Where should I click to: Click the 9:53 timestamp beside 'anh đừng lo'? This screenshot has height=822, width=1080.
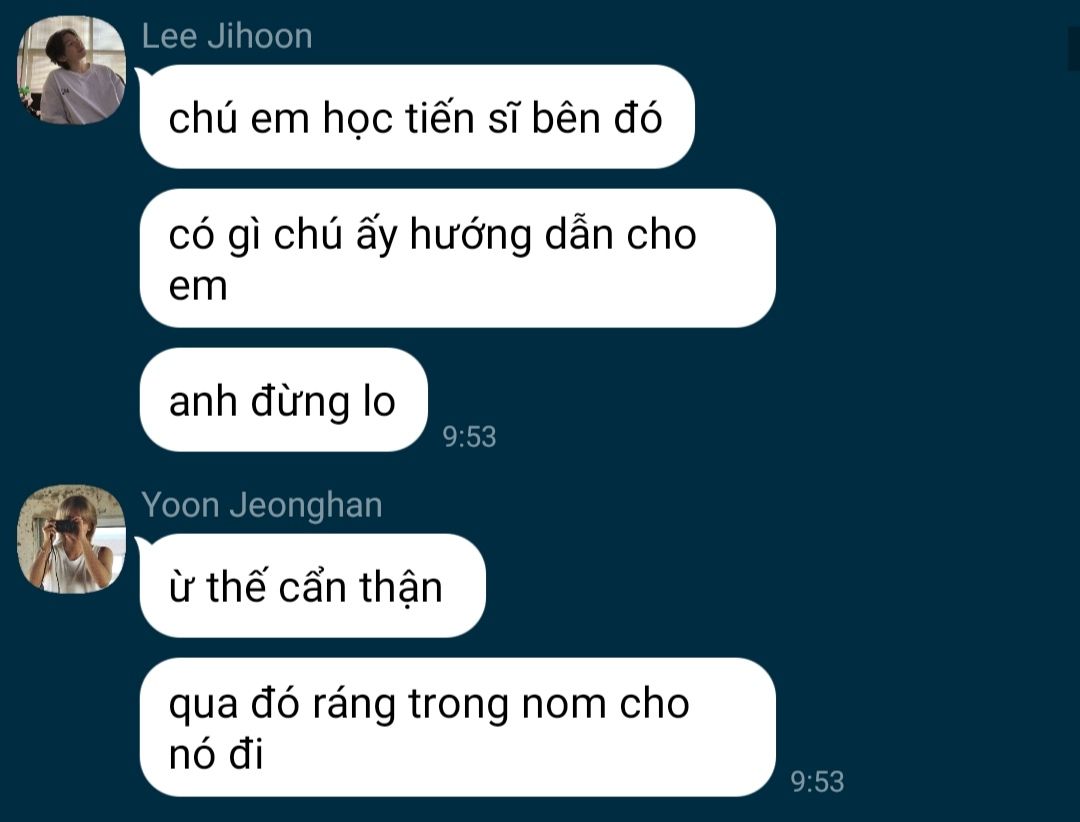469,437
